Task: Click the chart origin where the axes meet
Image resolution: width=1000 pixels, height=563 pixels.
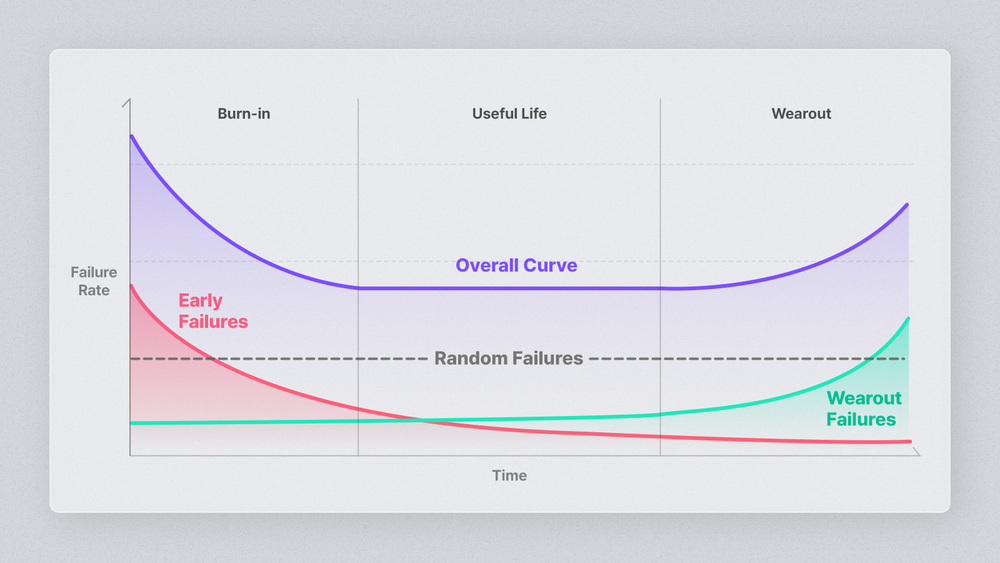Action: coord(130,456)
